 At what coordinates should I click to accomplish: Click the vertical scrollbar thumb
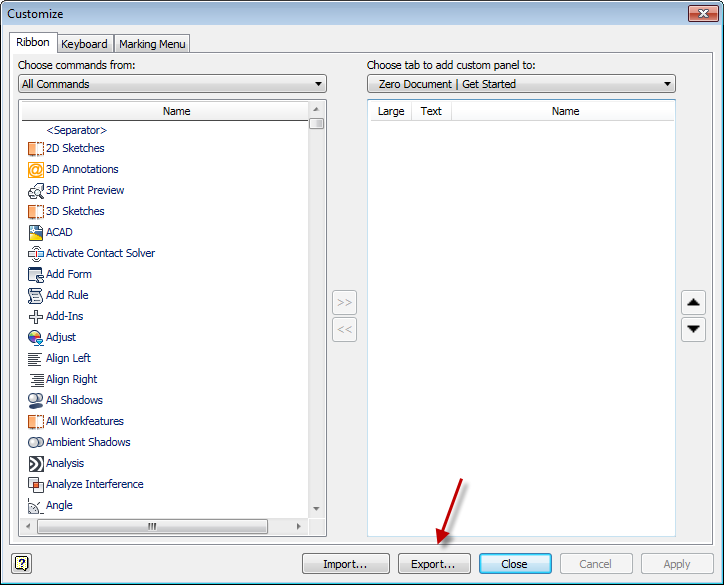[x=316, y=124]
